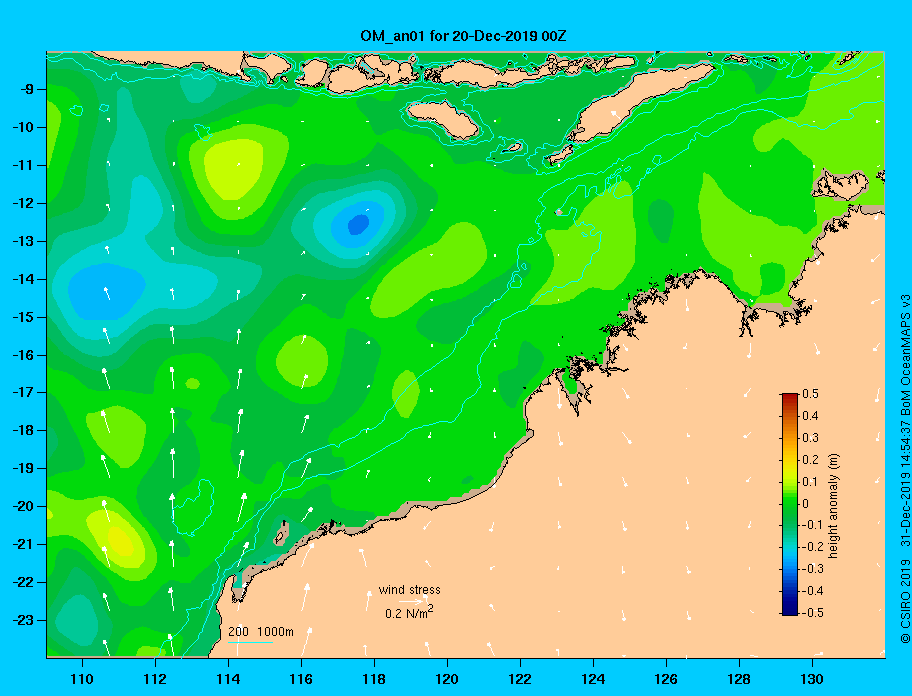Click the colorbar tick label '0.2'

(810, 459)
